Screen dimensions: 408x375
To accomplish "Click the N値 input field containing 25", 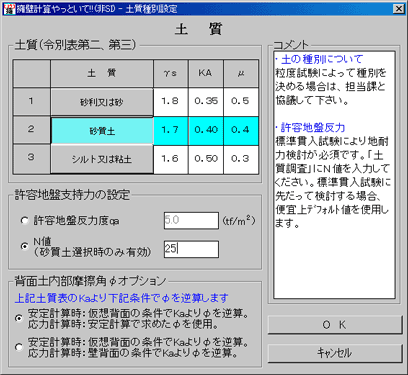I will (191, 249).
